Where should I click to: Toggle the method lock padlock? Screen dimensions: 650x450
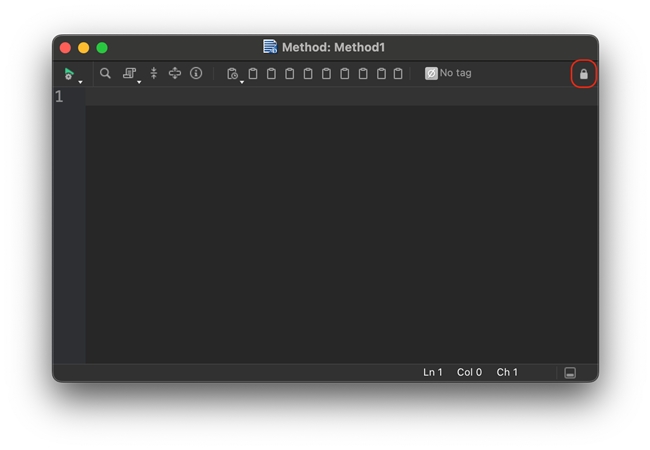pyautogui.click(x=584, y=74)
